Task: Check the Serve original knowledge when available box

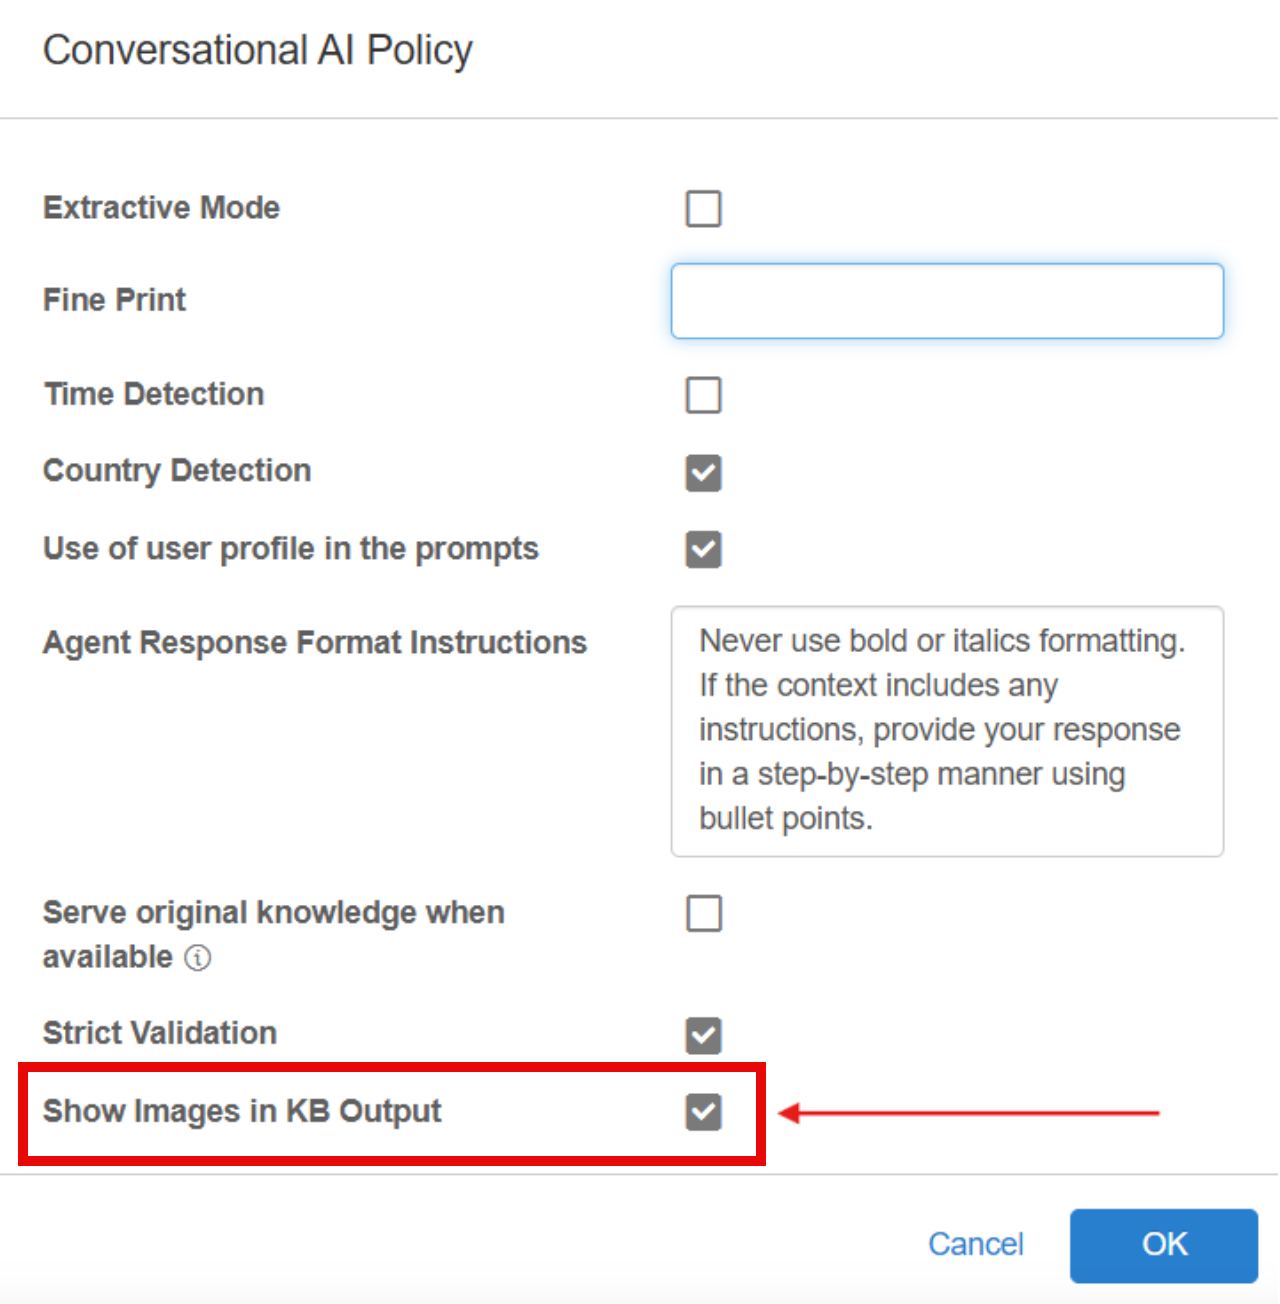Action: [x=704, y=913]
